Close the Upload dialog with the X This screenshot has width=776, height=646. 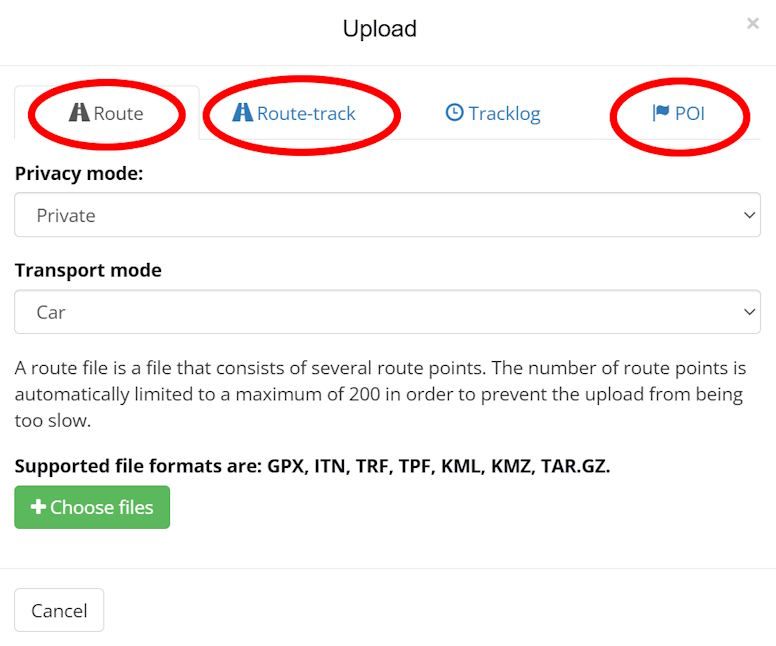click(753, 23)
